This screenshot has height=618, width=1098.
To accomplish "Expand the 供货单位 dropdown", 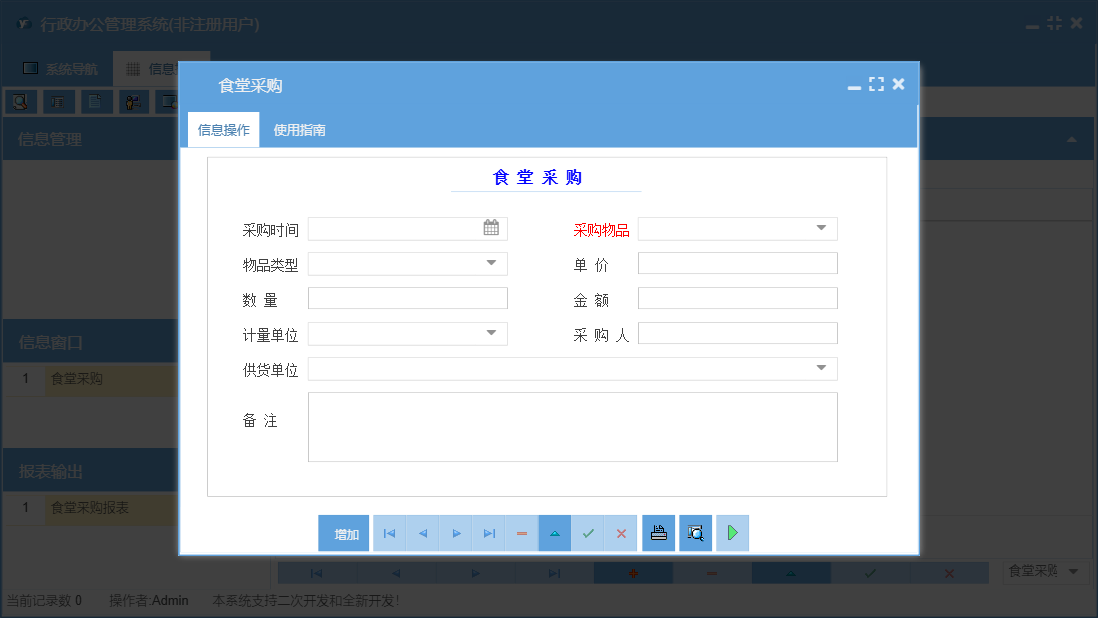I will click(821, 368).
